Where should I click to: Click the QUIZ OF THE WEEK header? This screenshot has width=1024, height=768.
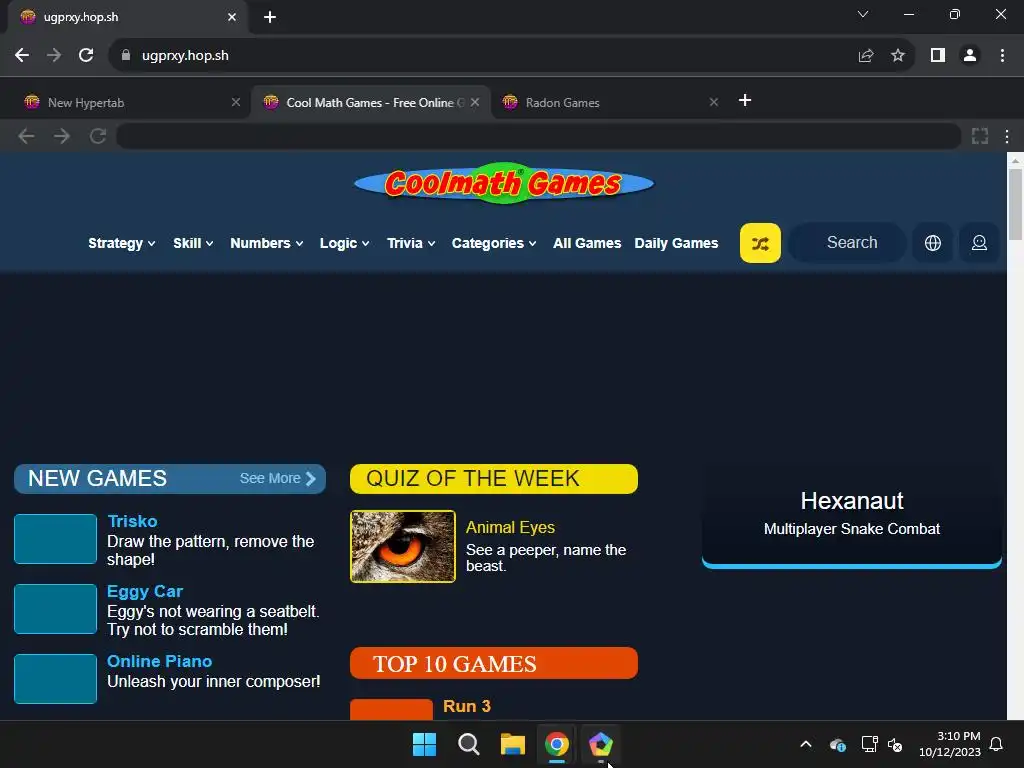494,479
